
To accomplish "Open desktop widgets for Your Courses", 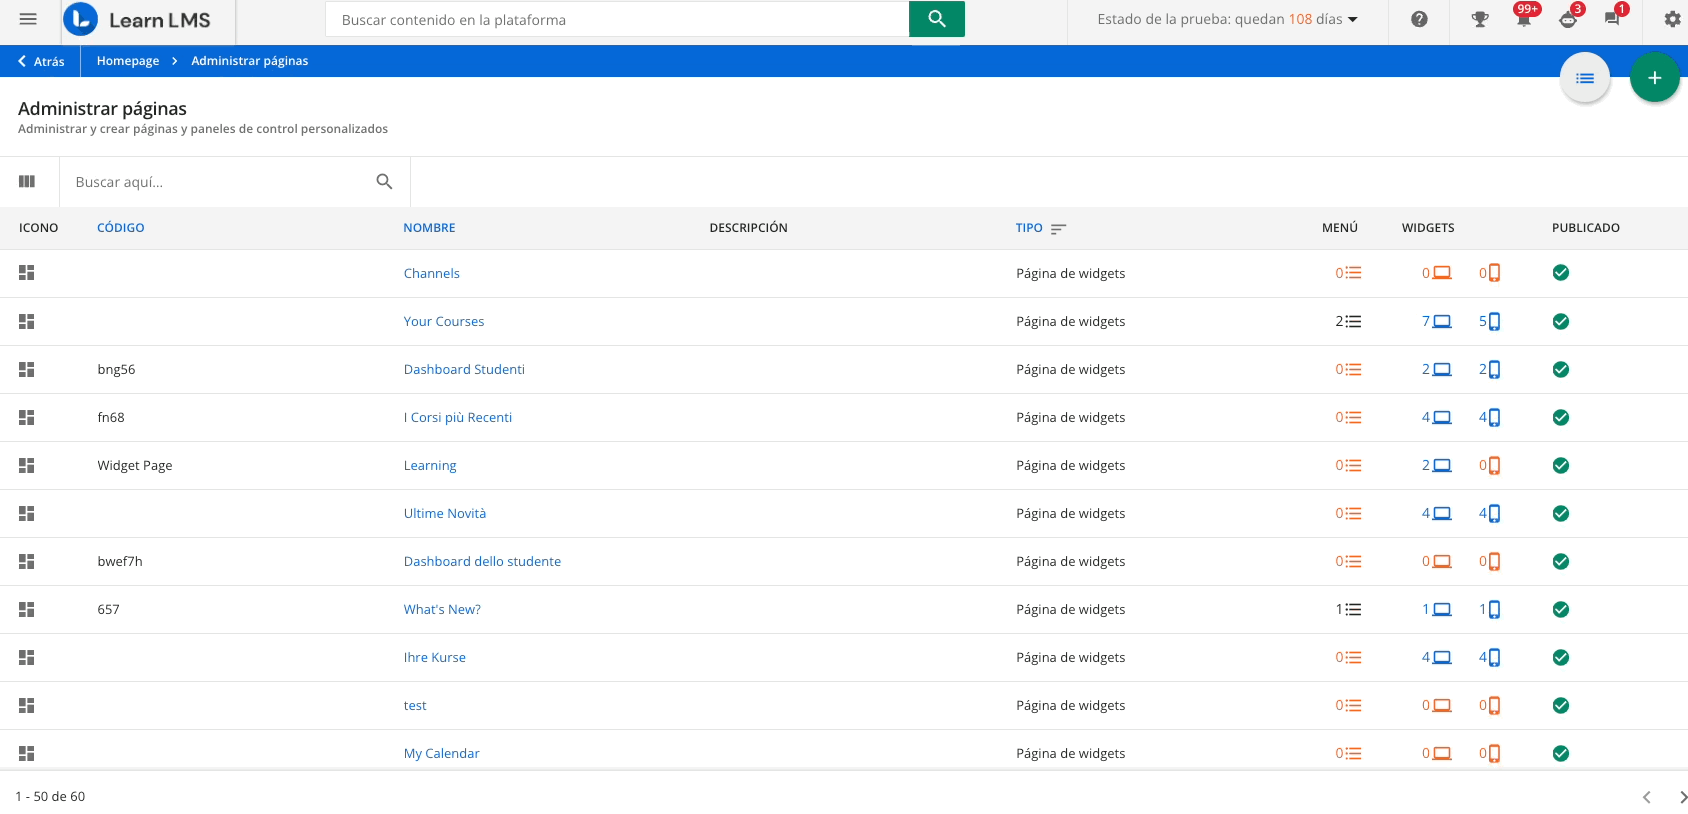I will (1436, 321).
